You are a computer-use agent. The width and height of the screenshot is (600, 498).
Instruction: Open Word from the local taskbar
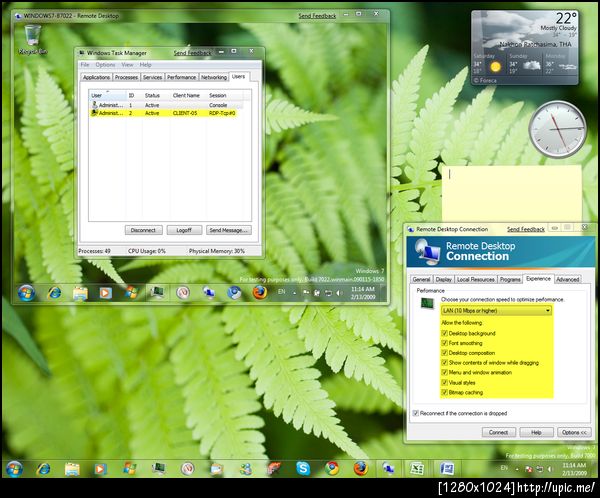tap(446, 469)
